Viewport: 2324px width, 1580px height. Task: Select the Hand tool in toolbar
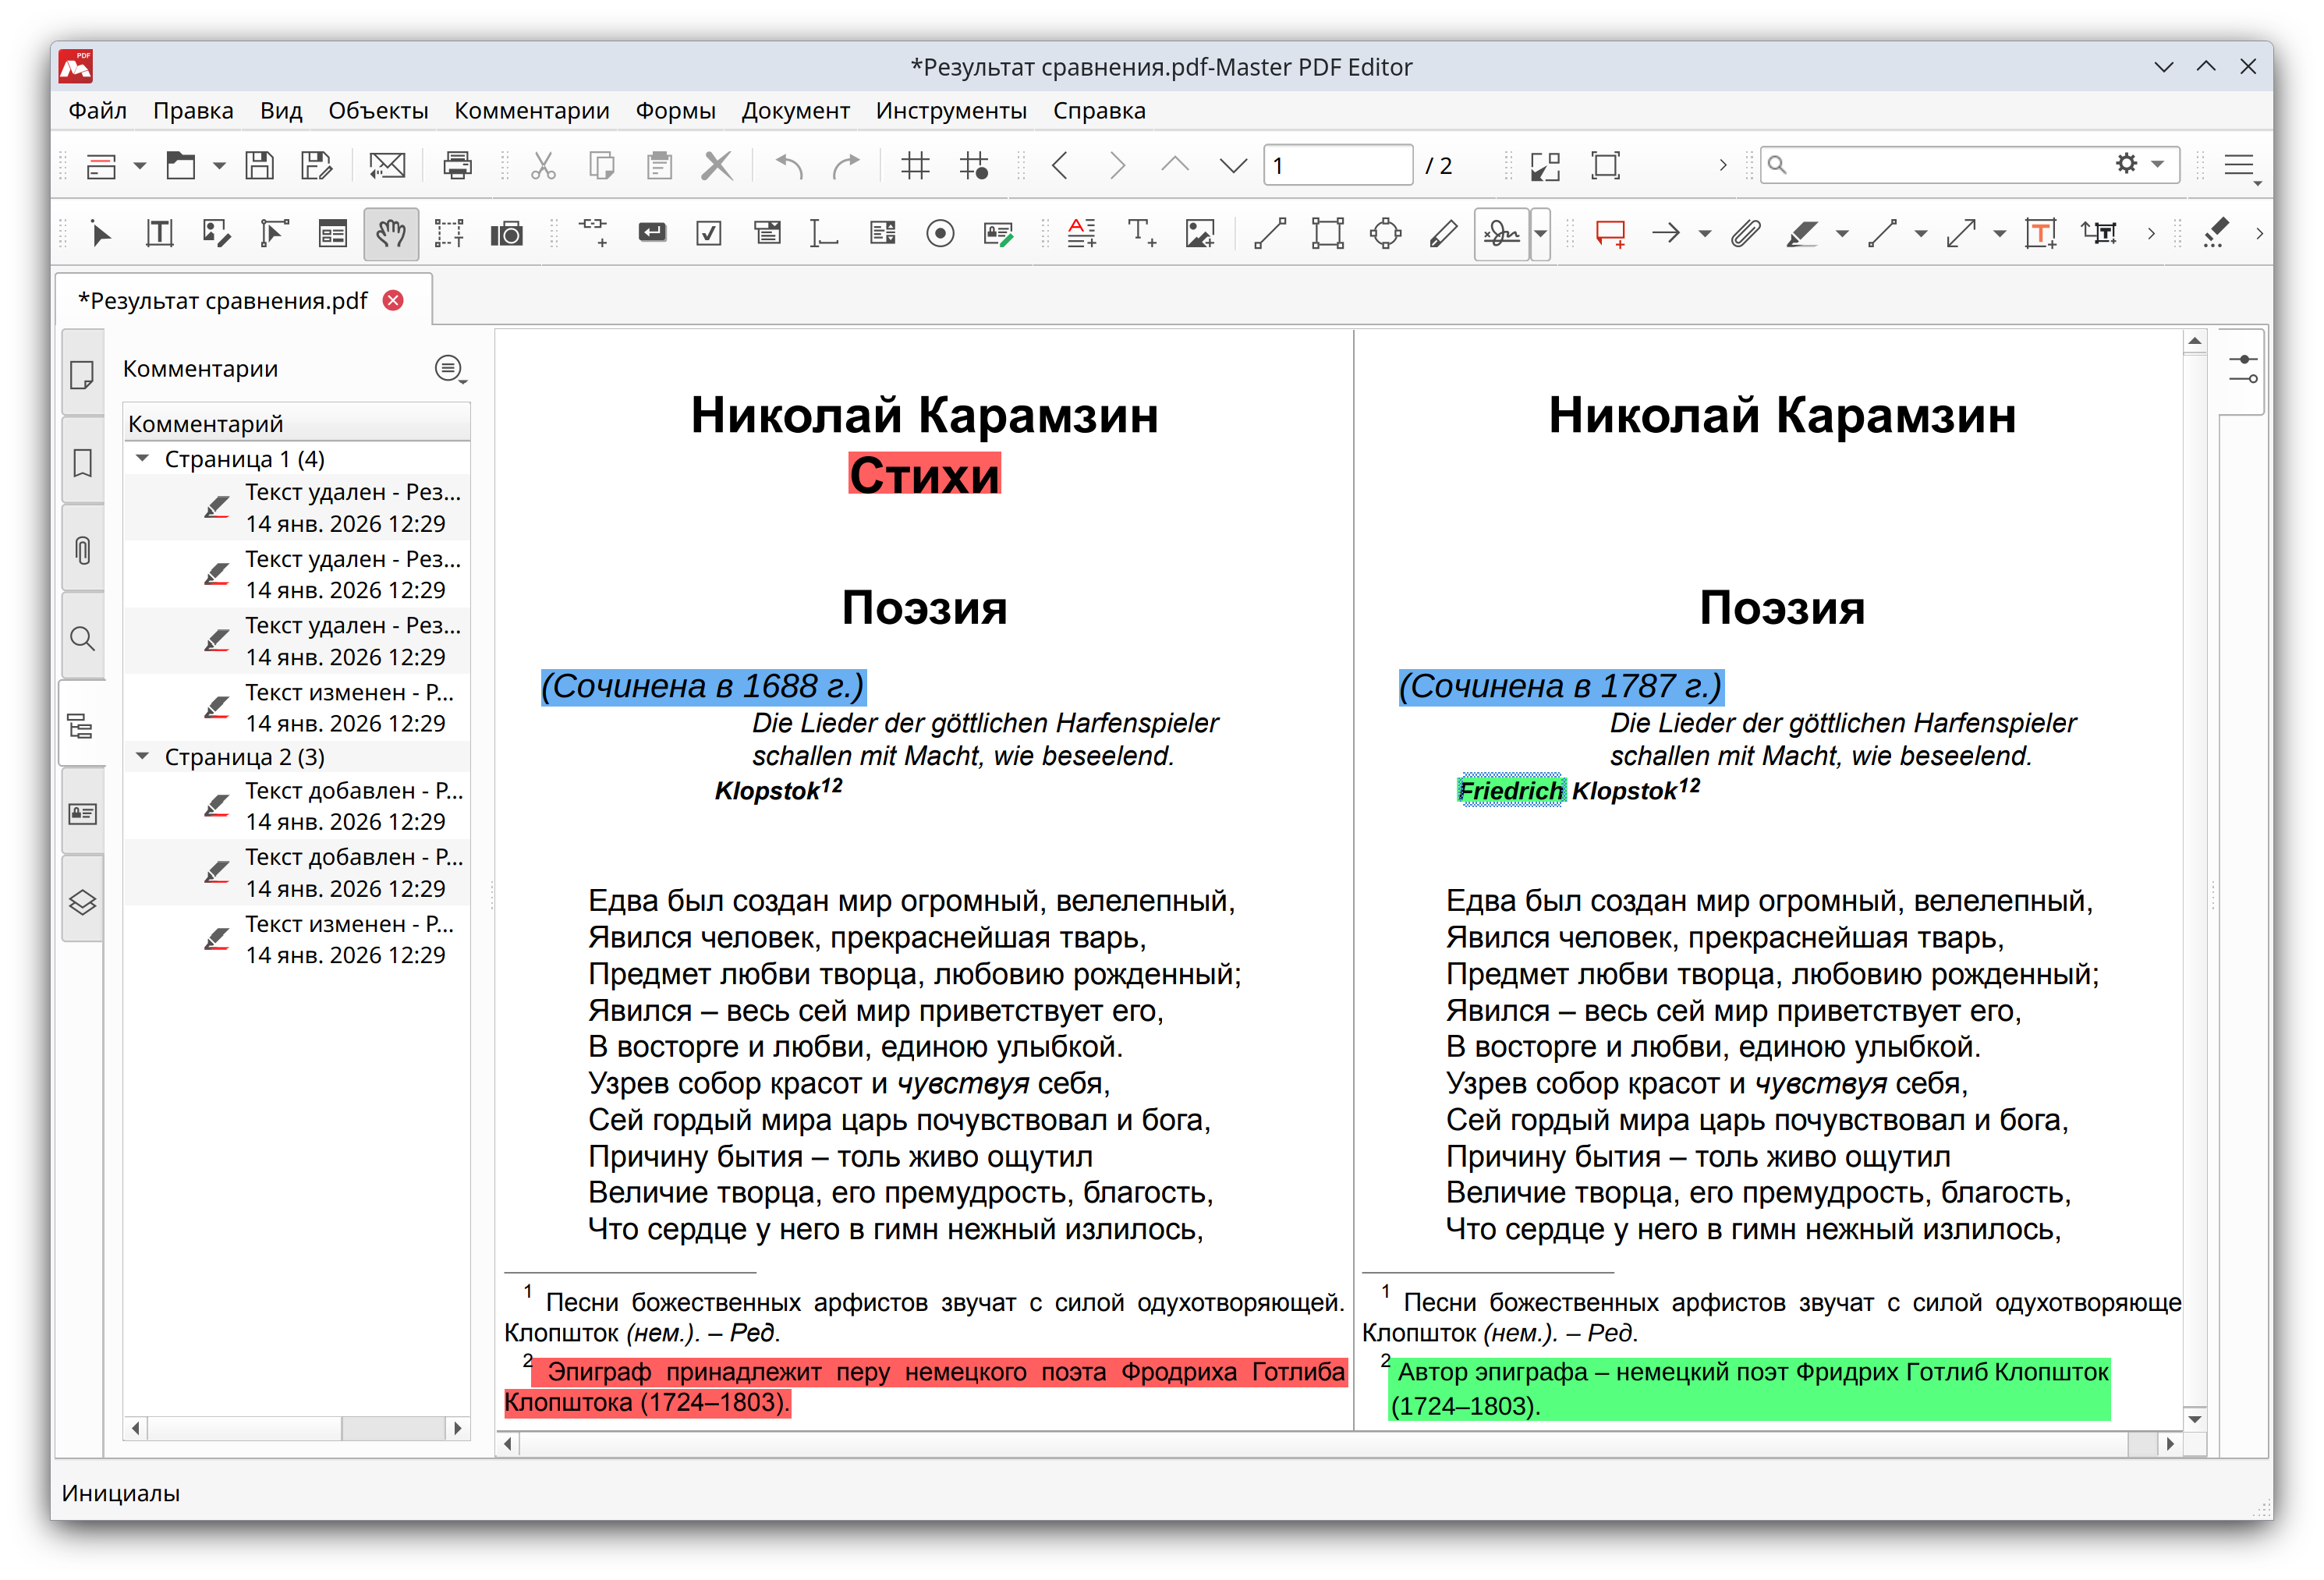[390, 234]
